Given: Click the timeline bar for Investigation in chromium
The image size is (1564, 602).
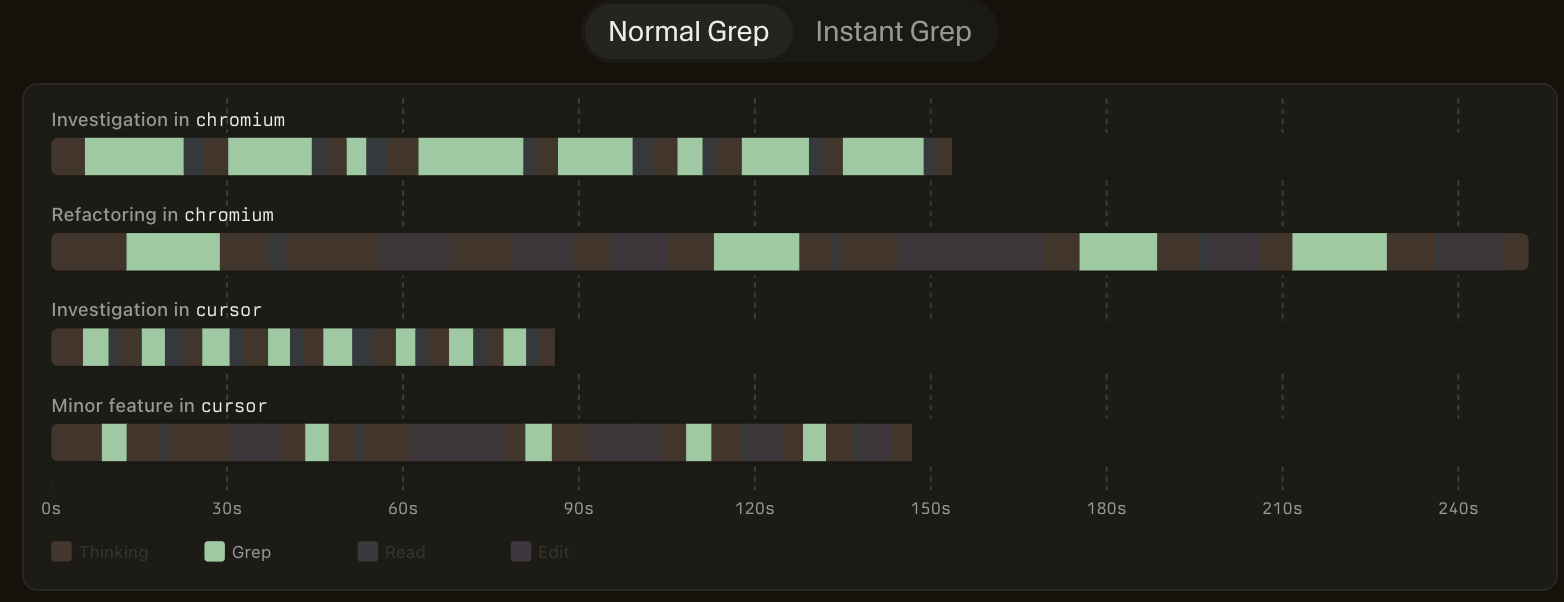Looking at the screenshot, I should 501,157.
